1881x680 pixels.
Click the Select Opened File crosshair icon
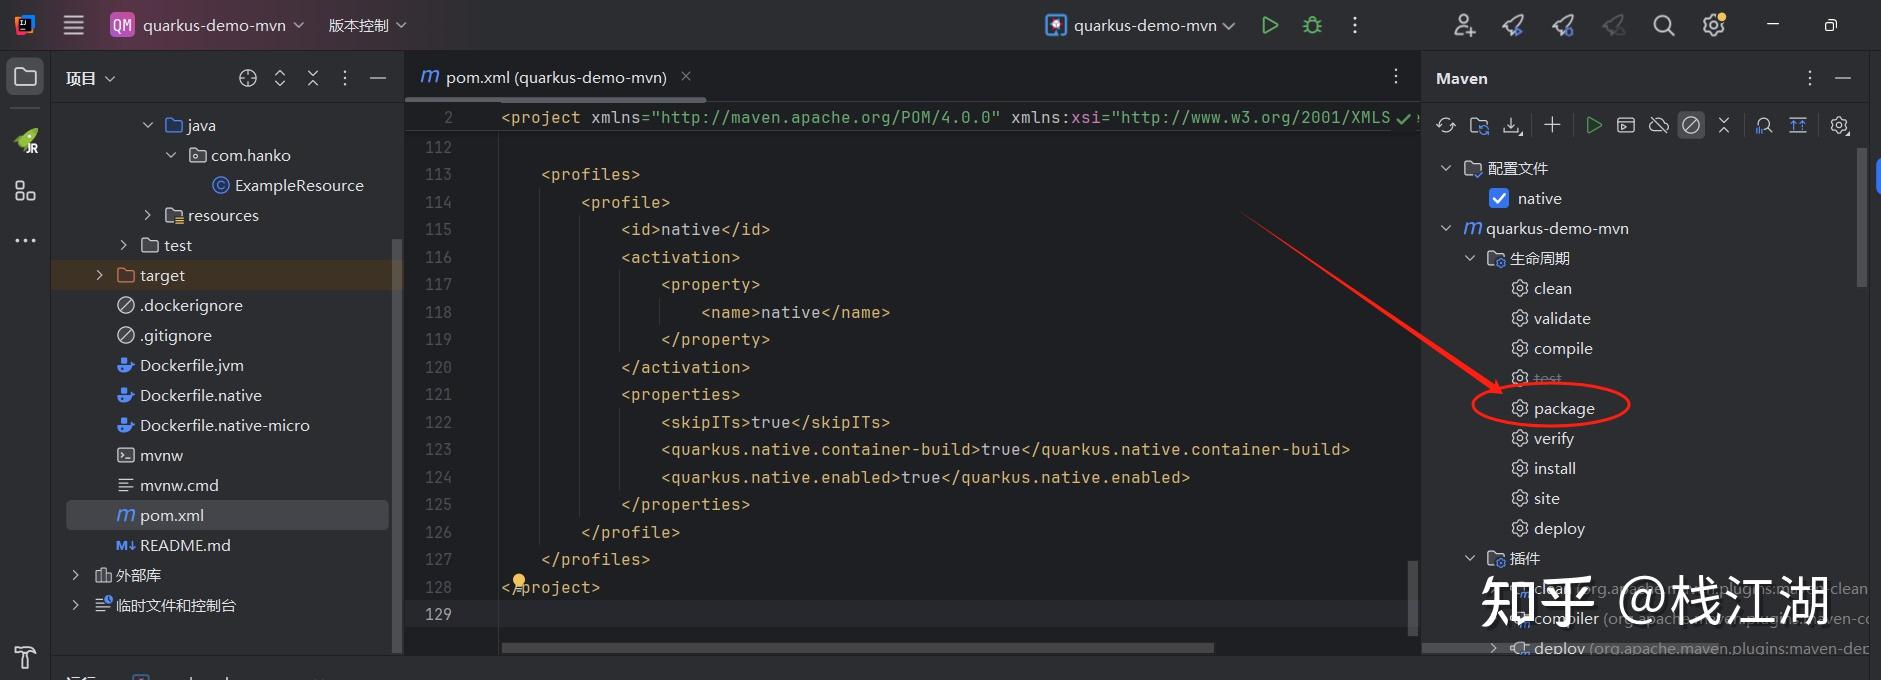tap(248, 78)
